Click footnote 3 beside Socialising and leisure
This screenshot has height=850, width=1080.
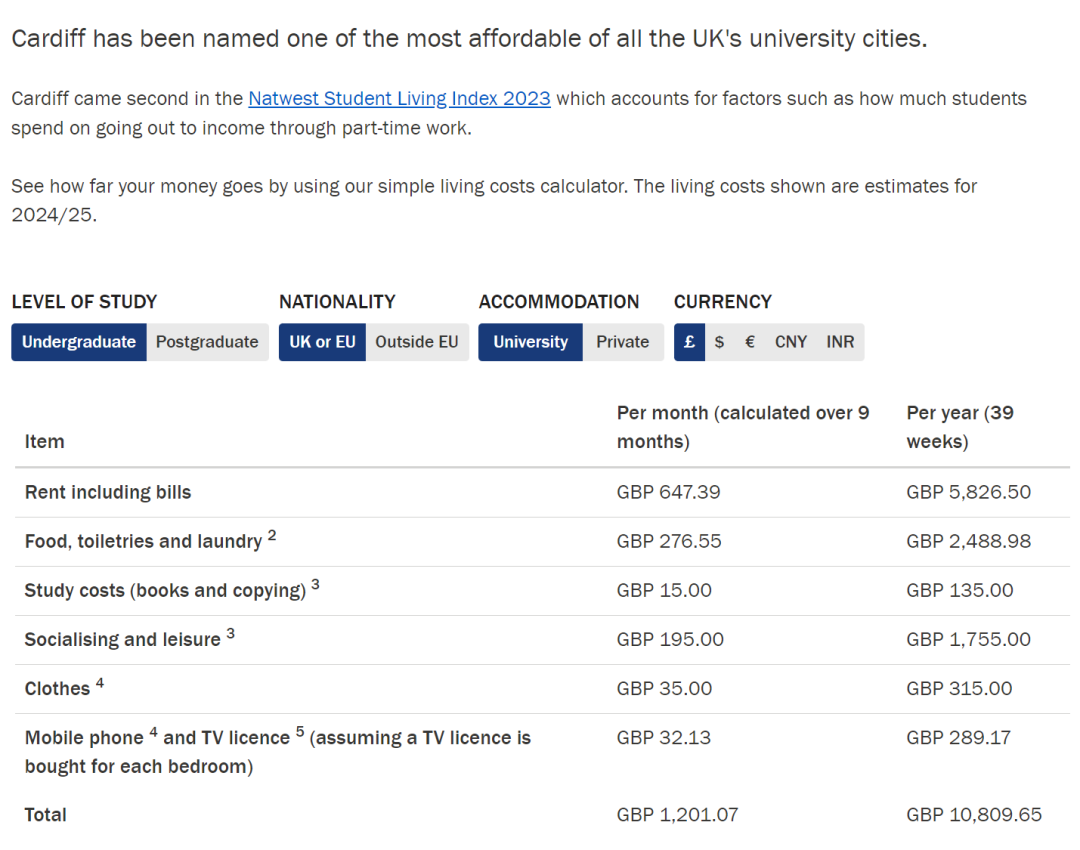[230, 634]
